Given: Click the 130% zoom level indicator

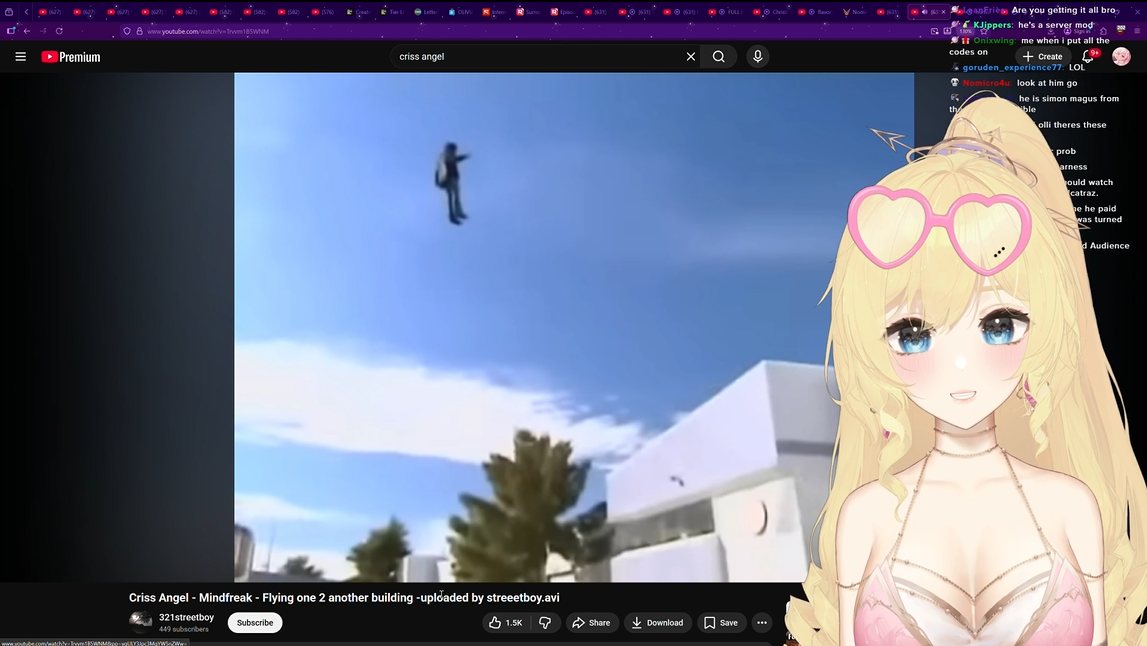Looking at the screenshot, I should (966, 31).
